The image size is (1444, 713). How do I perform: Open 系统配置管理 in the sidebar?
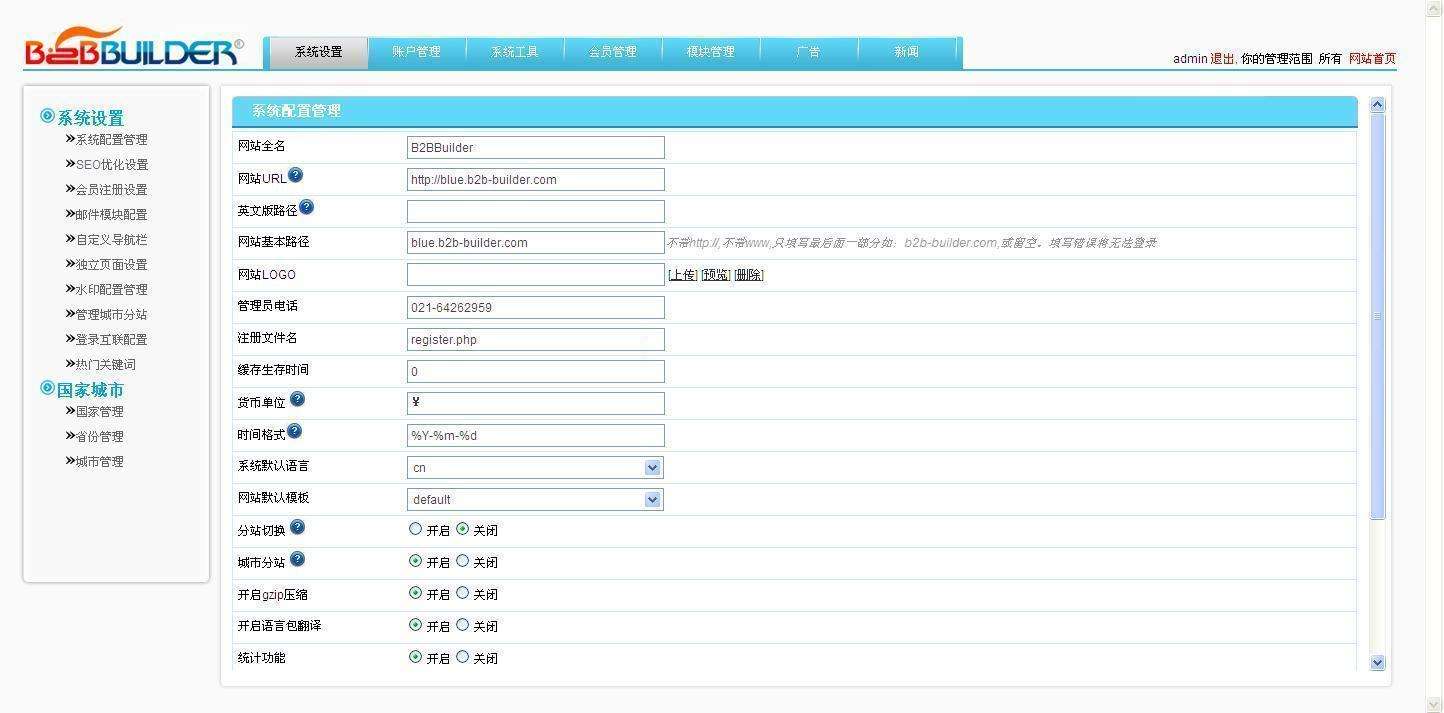click(111, 140)
